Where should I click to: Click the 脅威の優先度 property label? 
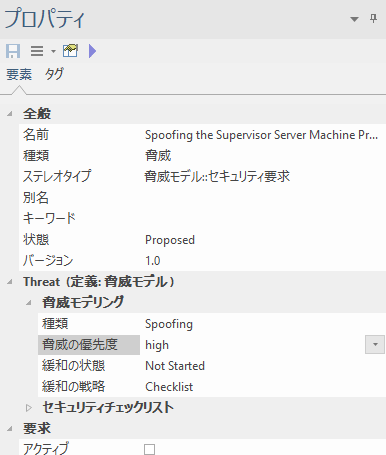click(80, 345)
